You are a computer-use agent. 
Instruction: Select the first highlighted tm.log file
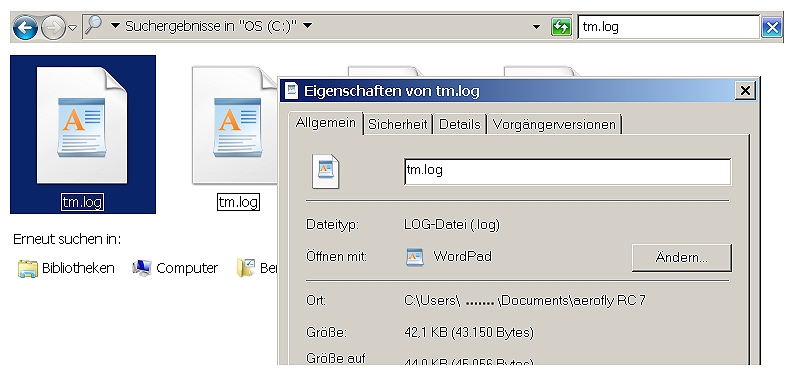pos(83,134)
